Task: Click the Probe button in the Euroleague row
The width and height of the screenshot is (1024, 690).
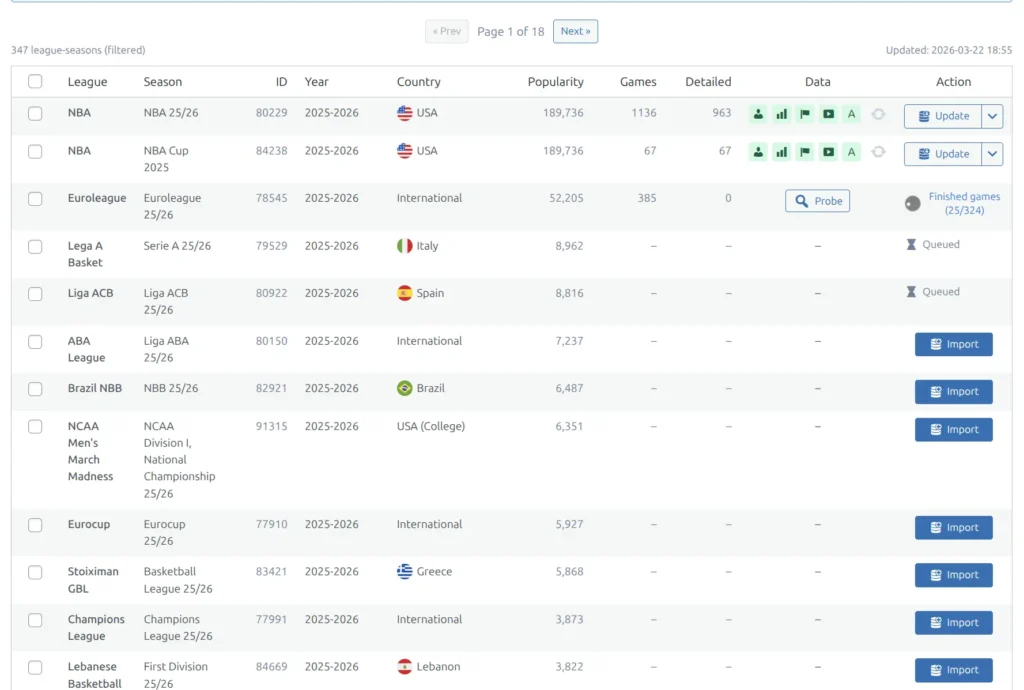Action: pyautogui.click(x=818, y=201)
